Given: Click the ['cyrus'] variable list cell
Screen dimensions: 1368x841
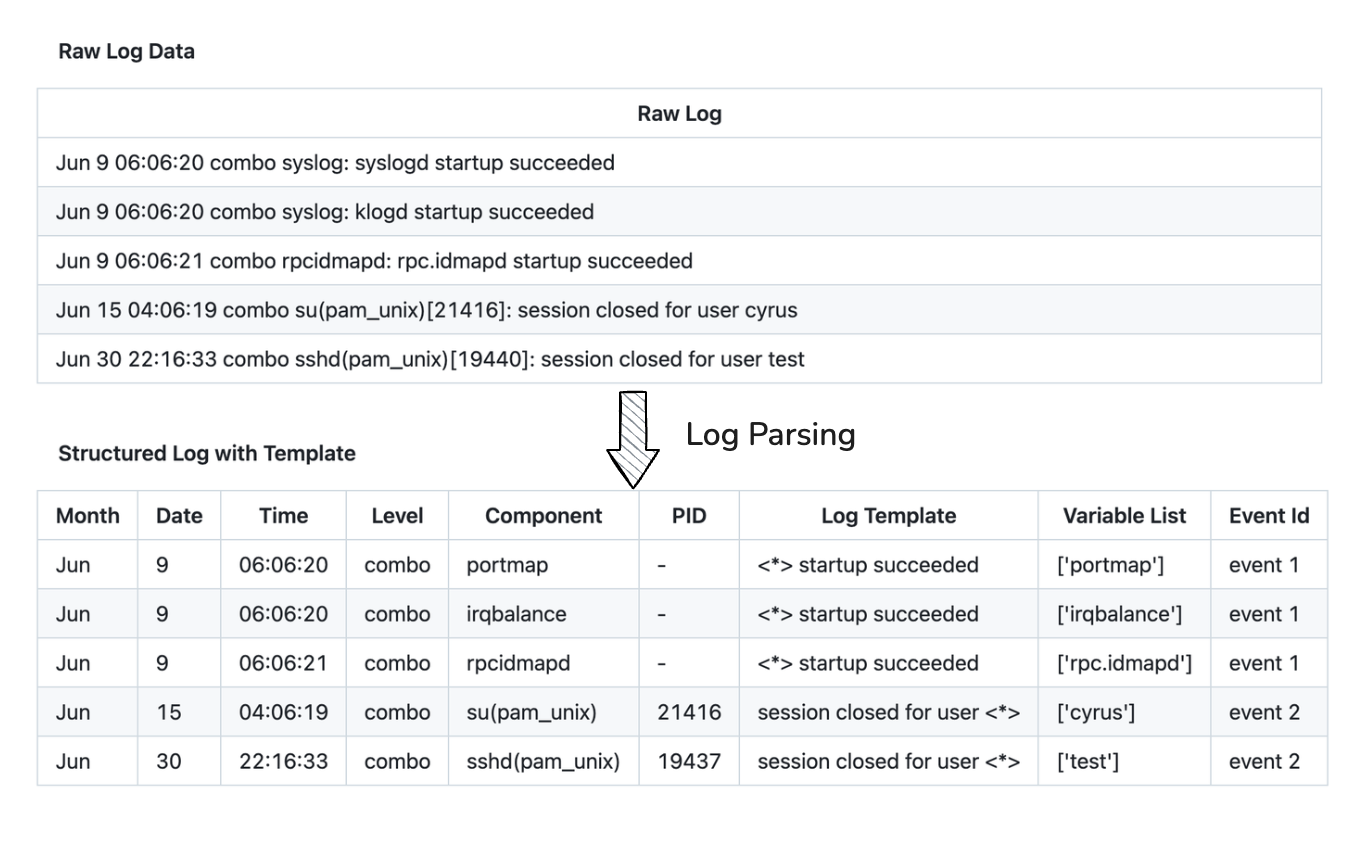Looking at the screenshot, I should click(1095, 712).
